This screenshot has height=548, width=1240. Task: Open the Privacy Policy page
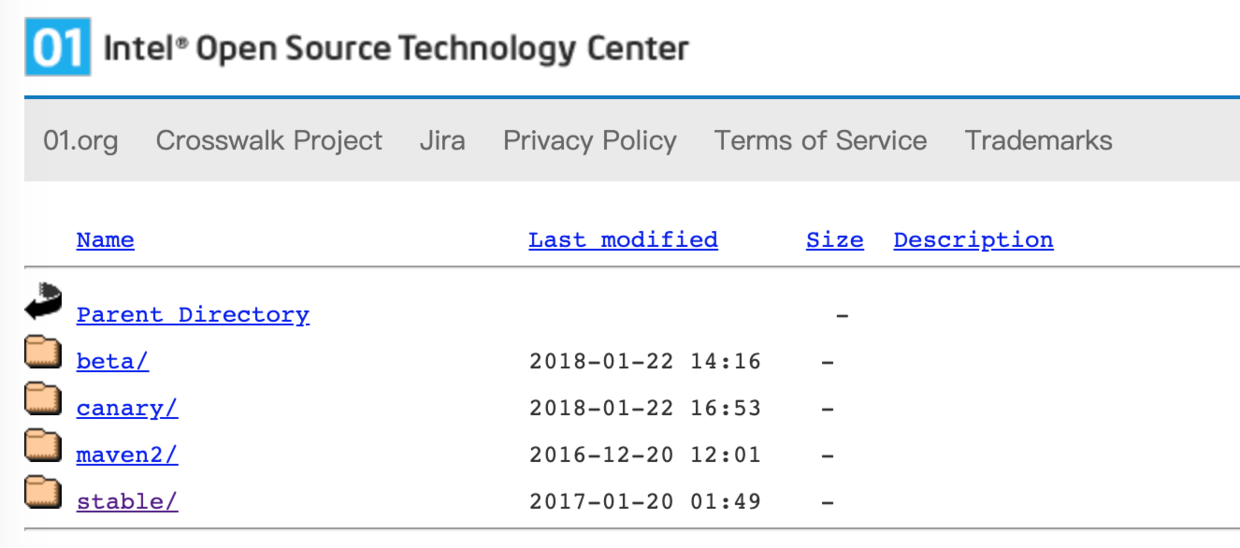click(x=590, y=141)
